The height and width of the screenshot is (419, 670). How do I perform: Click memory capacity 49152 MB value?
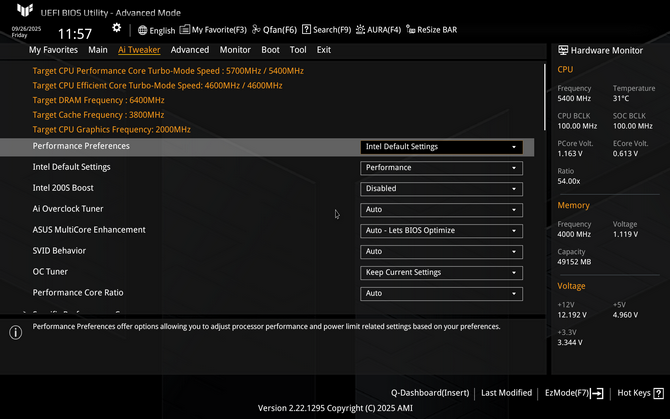574,262
